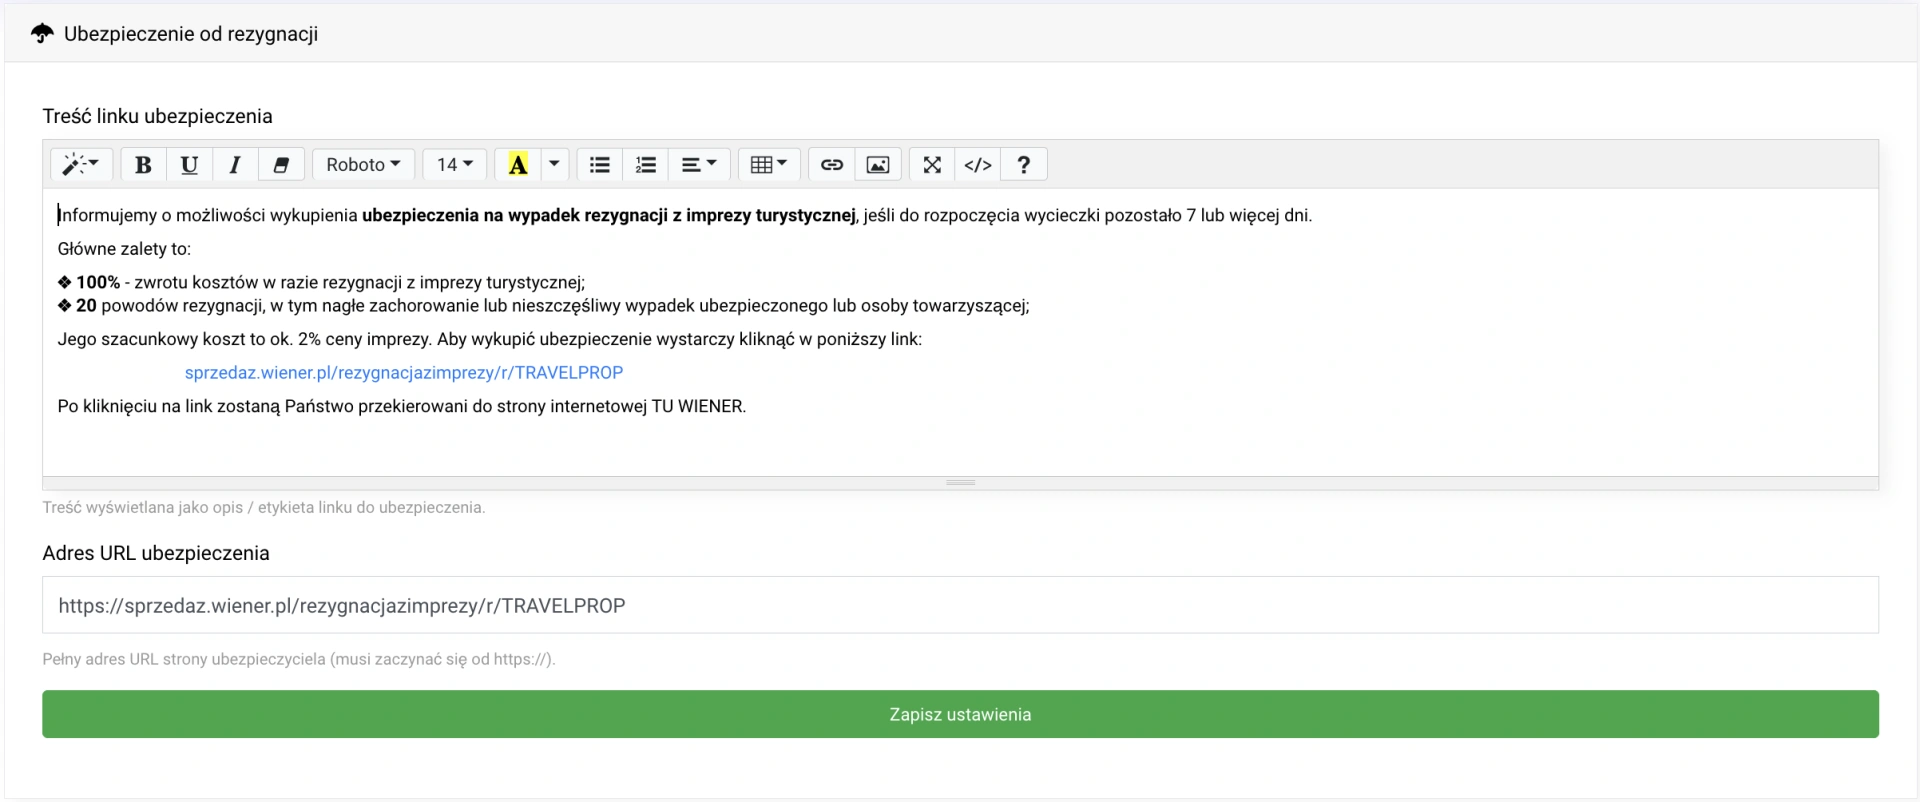Click the Zapisz ustawienia button
This screenshot has width=1920, height=802.
[960, 714]
